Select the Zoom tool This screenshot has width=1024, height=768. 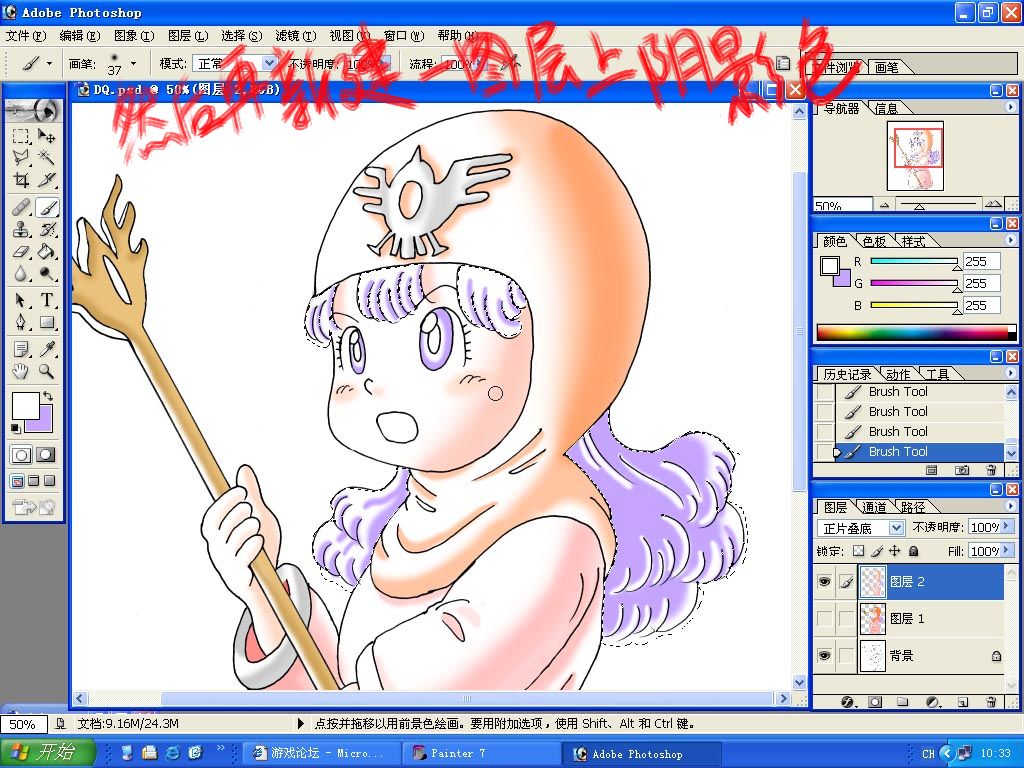click(x=46, y=372)
